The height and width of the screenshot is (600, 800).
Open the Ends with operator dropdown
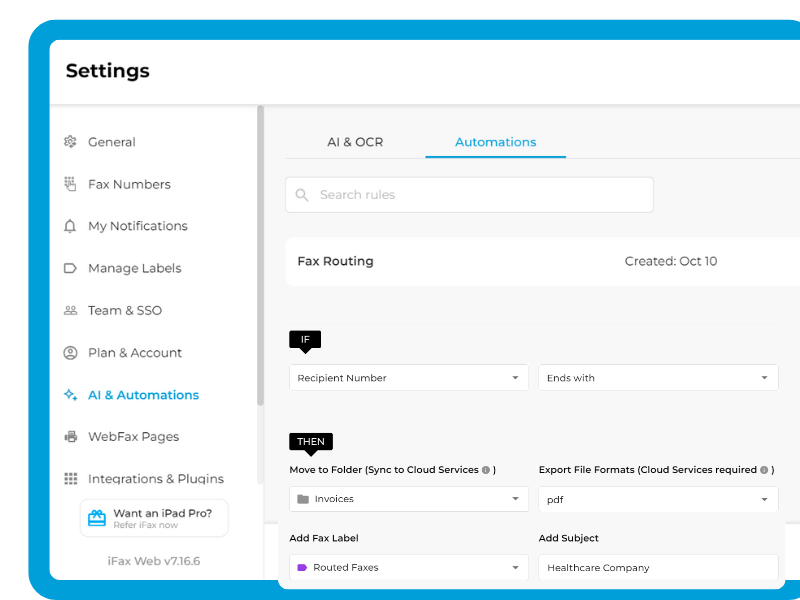click(x=658, y=378)
